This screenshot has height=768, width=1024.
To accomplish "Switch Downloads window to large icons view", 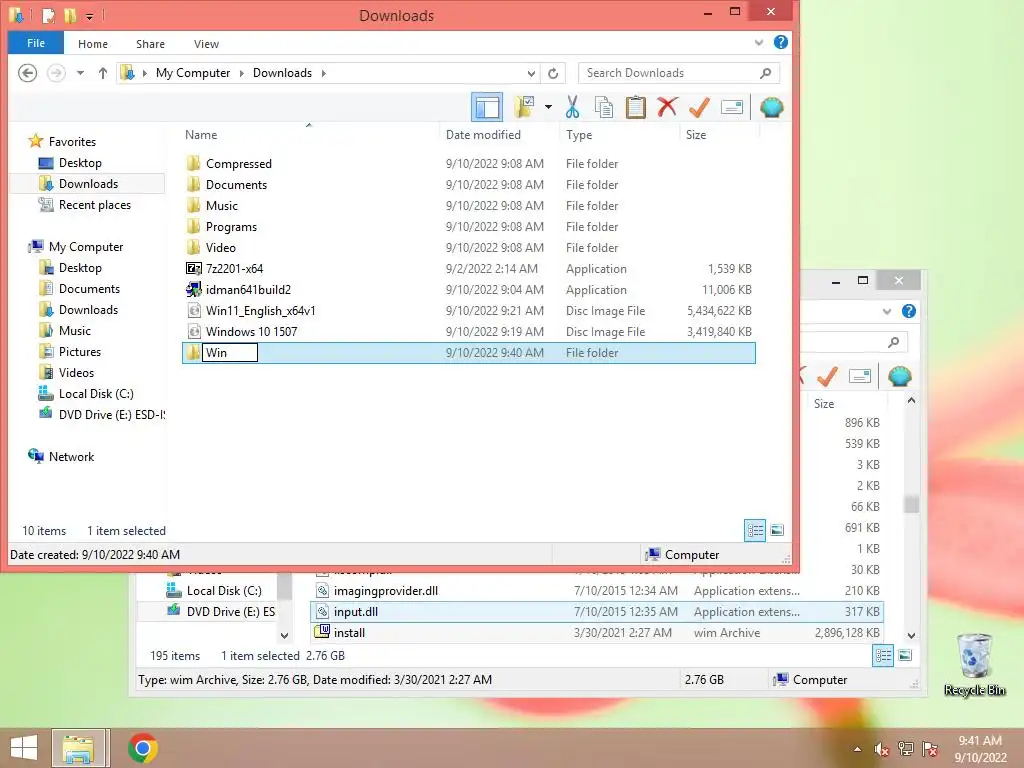I will click(x=777, y=530).
